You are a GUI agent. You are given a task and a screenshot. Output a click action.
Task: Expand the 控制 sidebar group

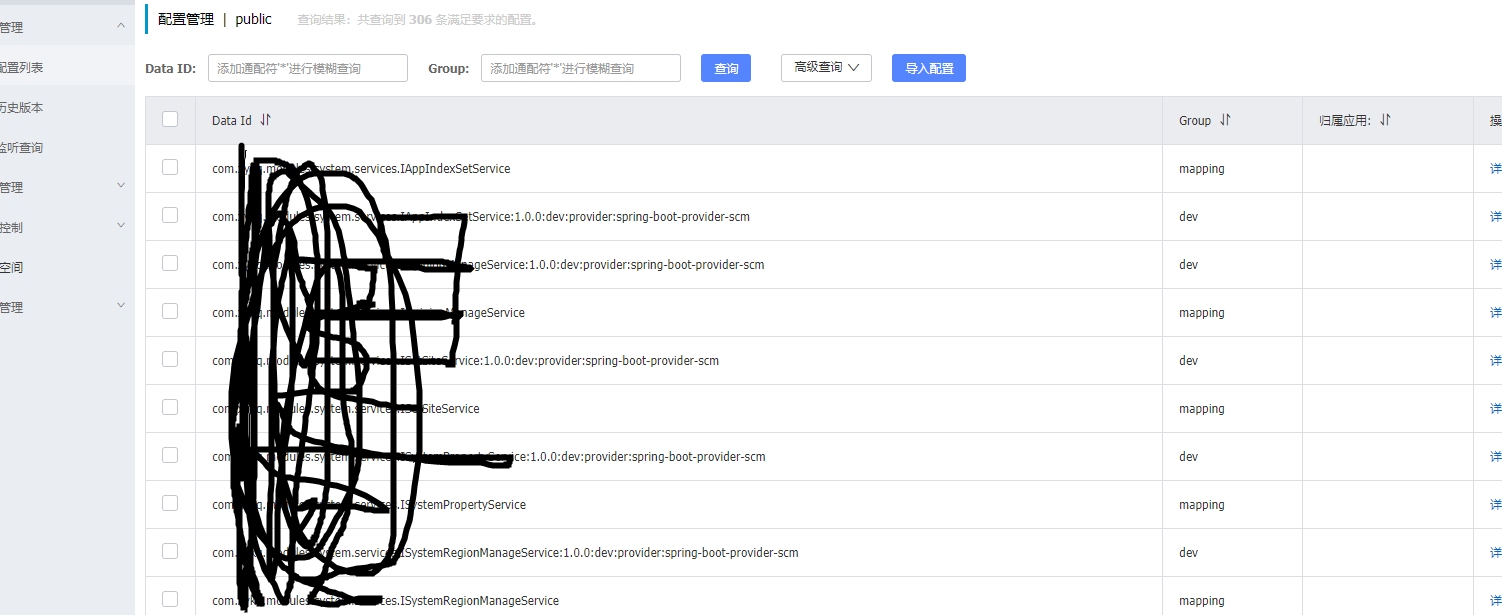pos(121,227)
